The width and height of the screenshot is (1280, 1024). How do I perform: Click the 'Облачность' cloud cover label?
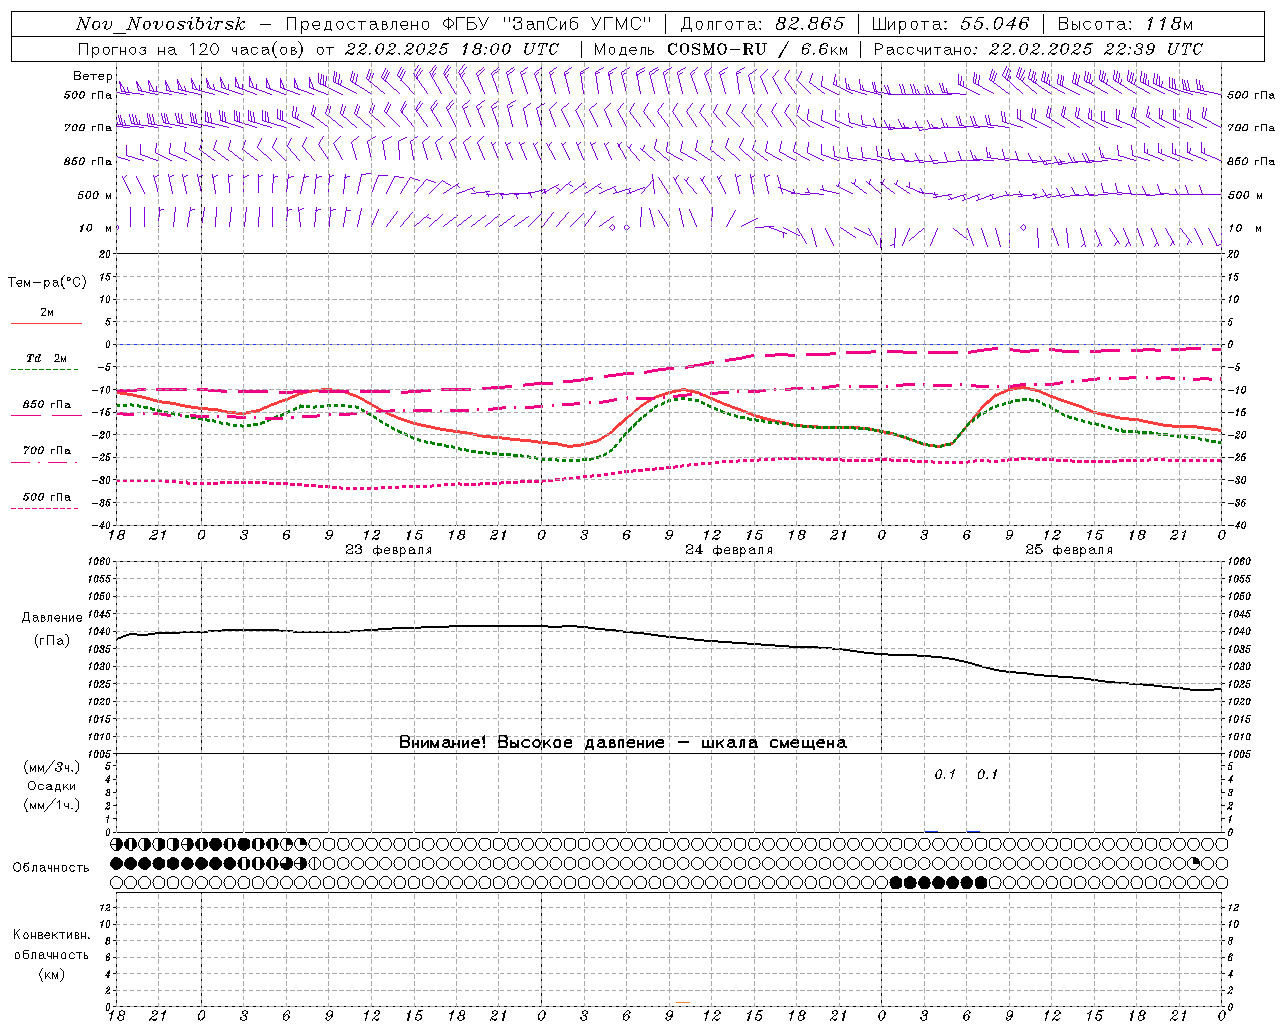[x=51, y=868]
